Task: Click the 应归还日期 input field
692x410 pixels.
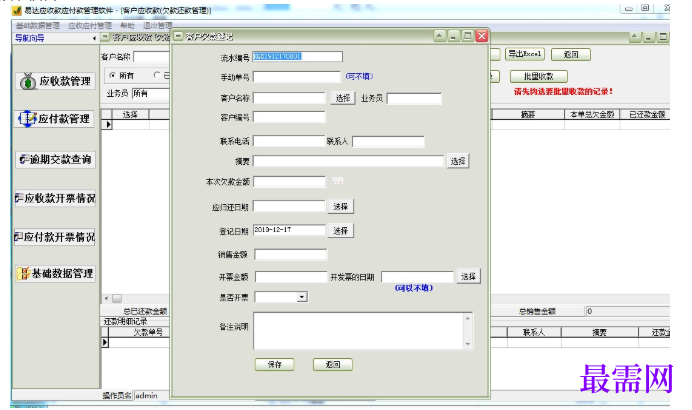Action: pos(289,206)
